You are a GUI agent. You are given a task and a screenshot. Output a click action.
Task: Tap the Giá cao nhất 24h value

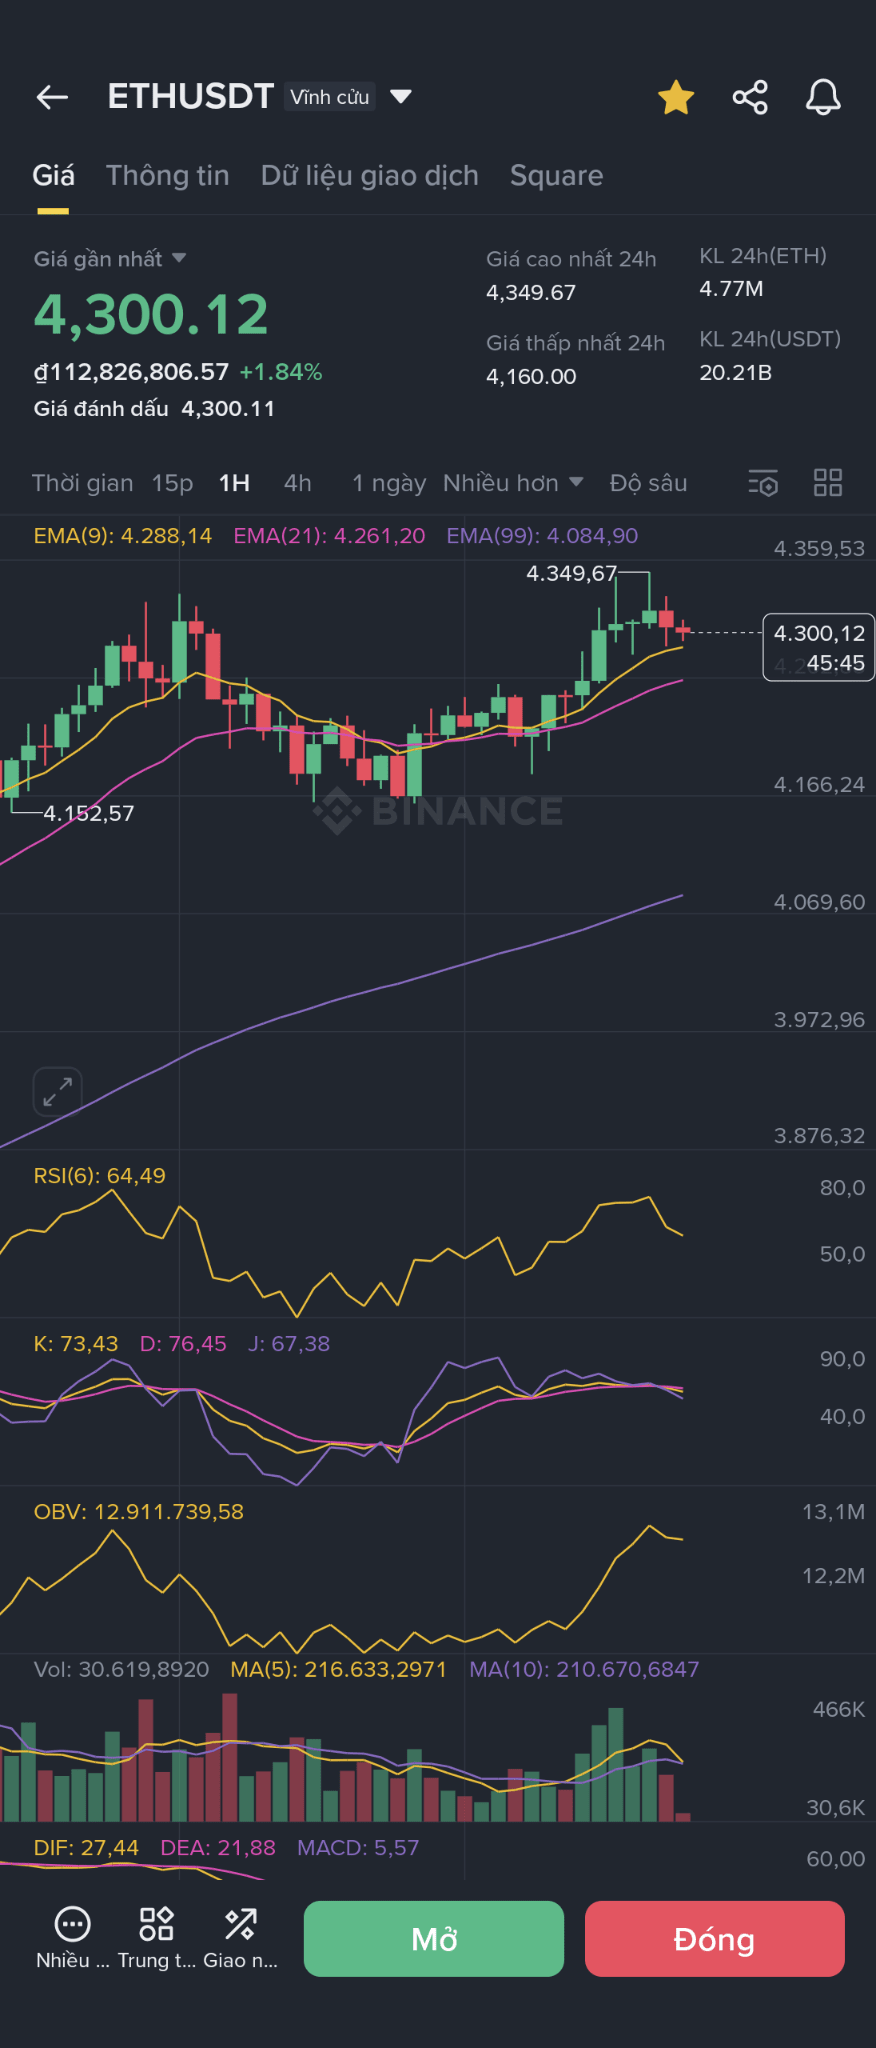click(x=531, y=293)
